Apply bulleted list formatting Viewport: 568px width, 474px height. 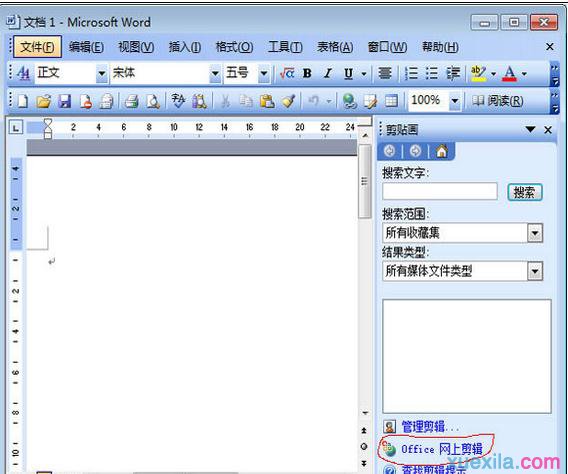point(431,74)
